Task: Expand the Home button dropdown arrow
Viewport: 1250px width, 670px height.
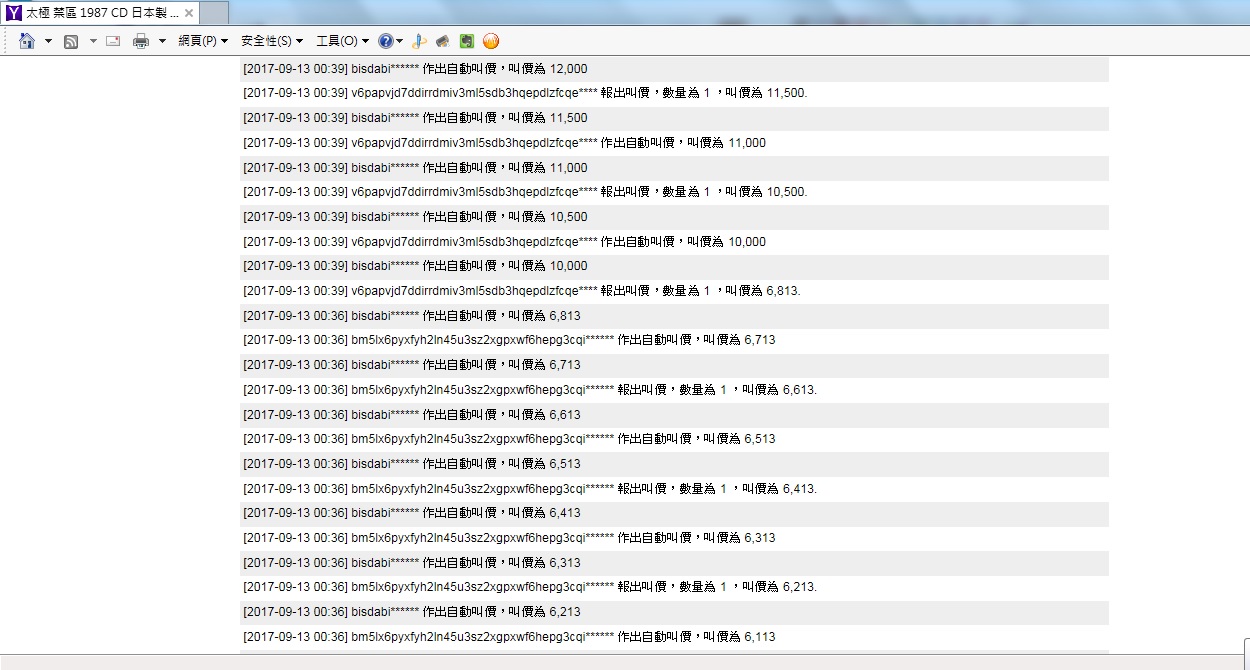Action: tap(48, 41)
